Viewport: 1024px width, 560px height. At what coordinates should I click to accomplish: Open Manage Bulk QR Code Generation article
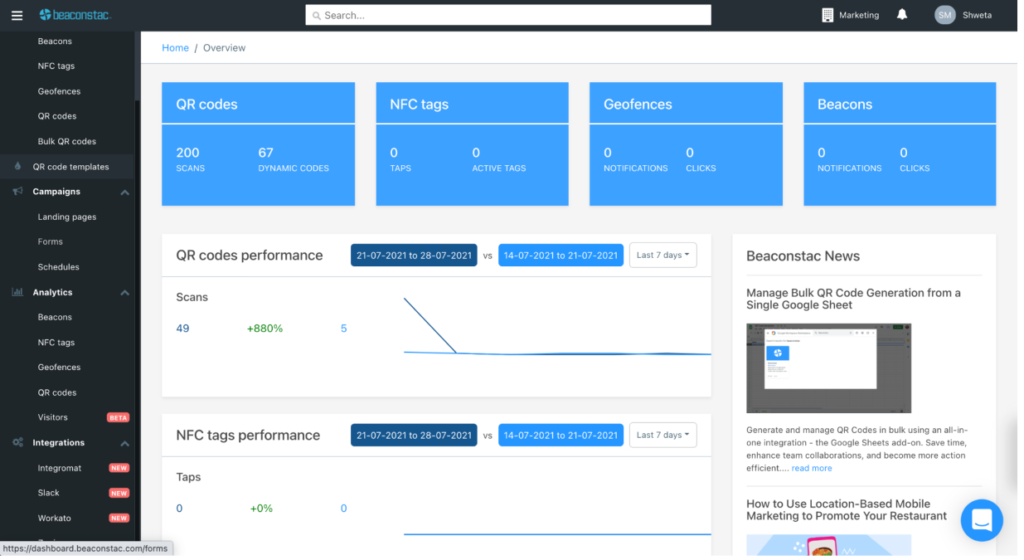(x=854, y=300)
